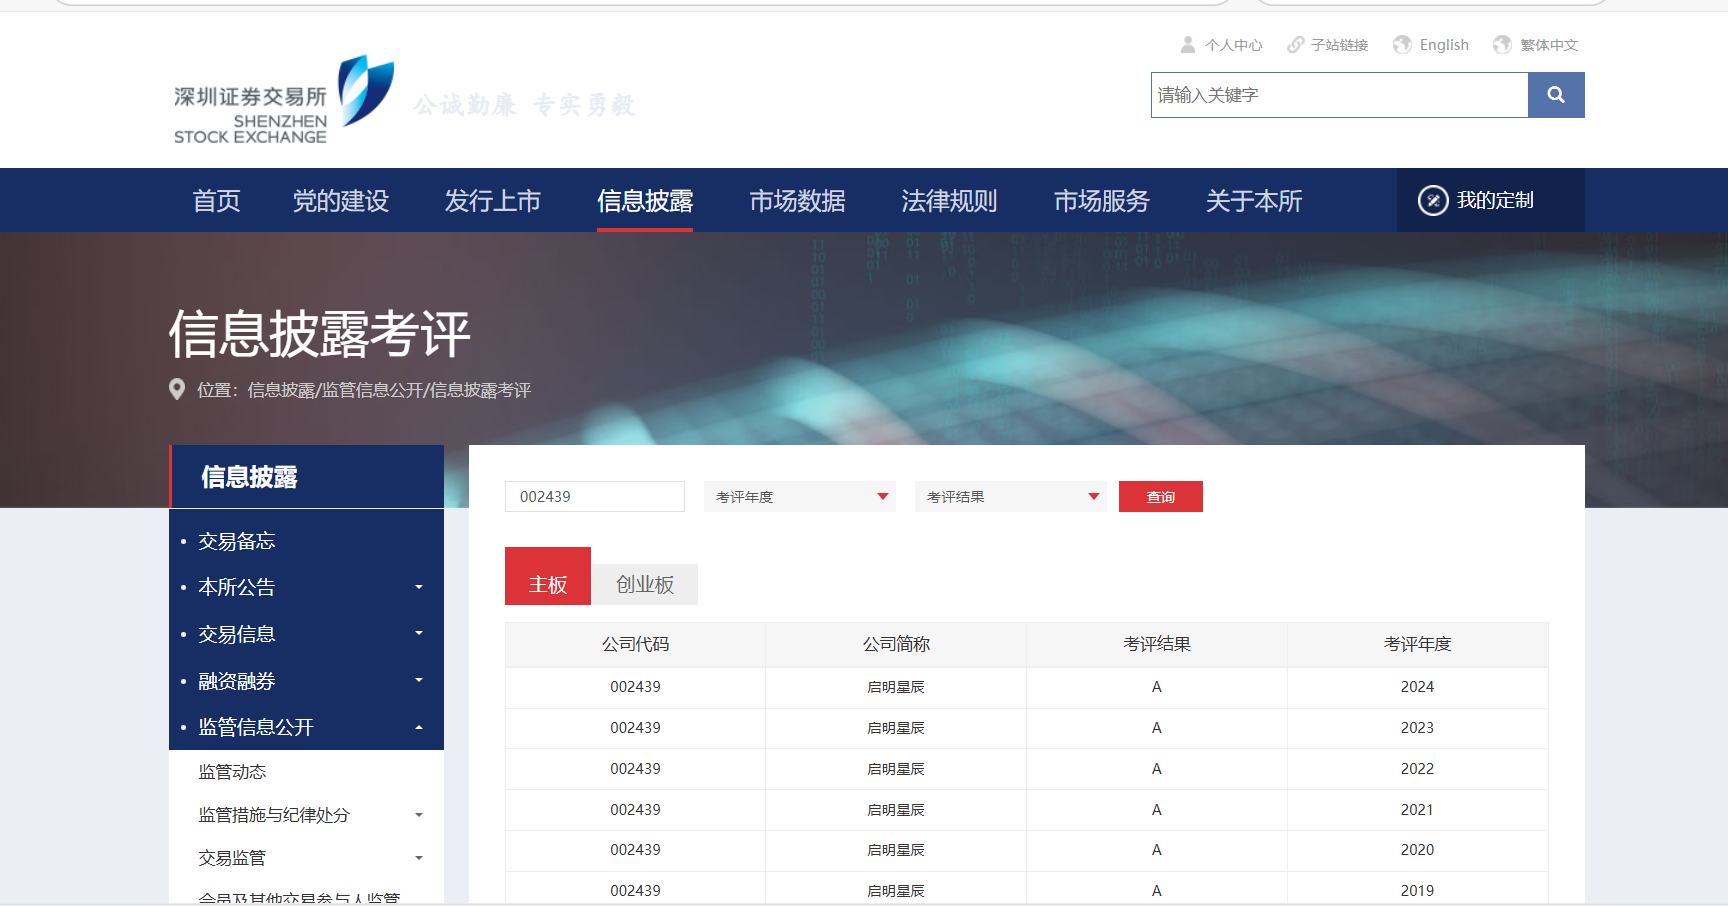Collapse the 监管信息公开 sidebar section
This screenshot has height=906, width=1728.
click(419, 727)
